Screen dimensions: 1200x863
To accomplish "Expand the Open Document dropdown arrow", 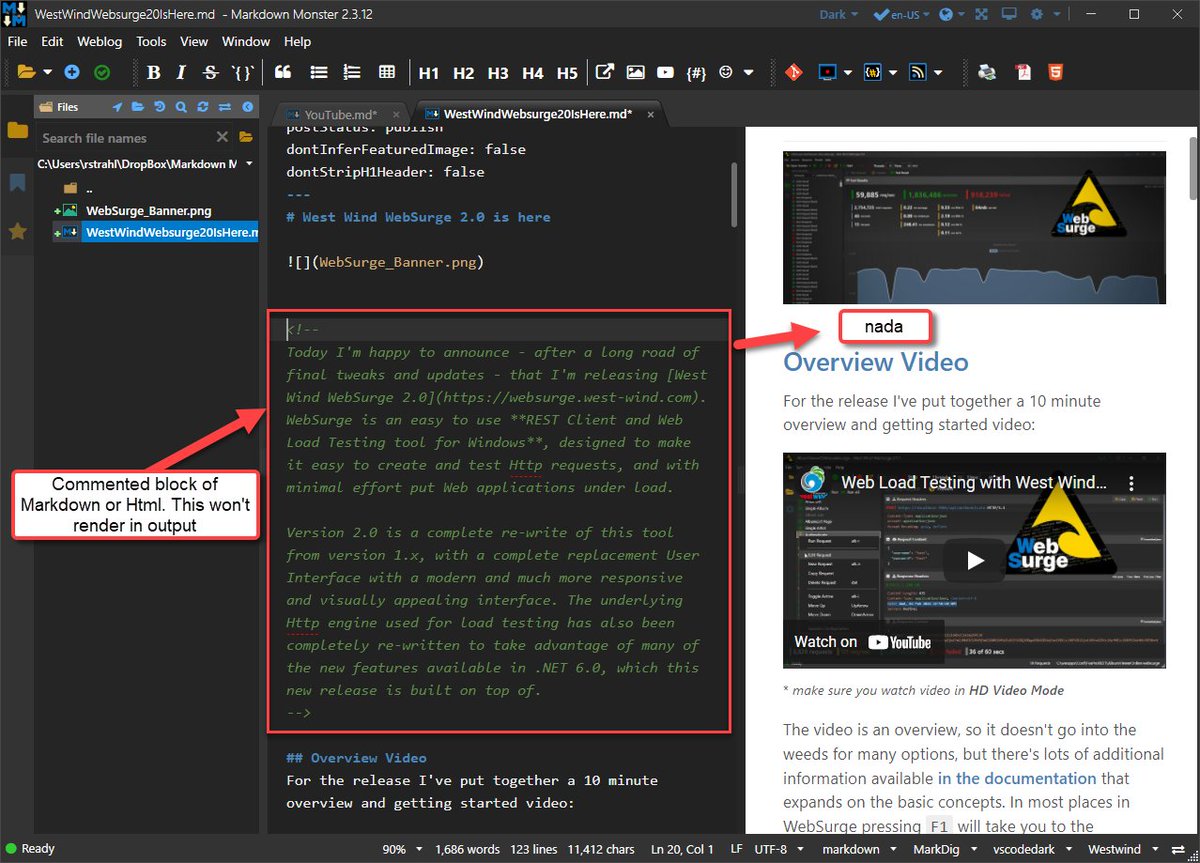I will (x=45, y=73).
